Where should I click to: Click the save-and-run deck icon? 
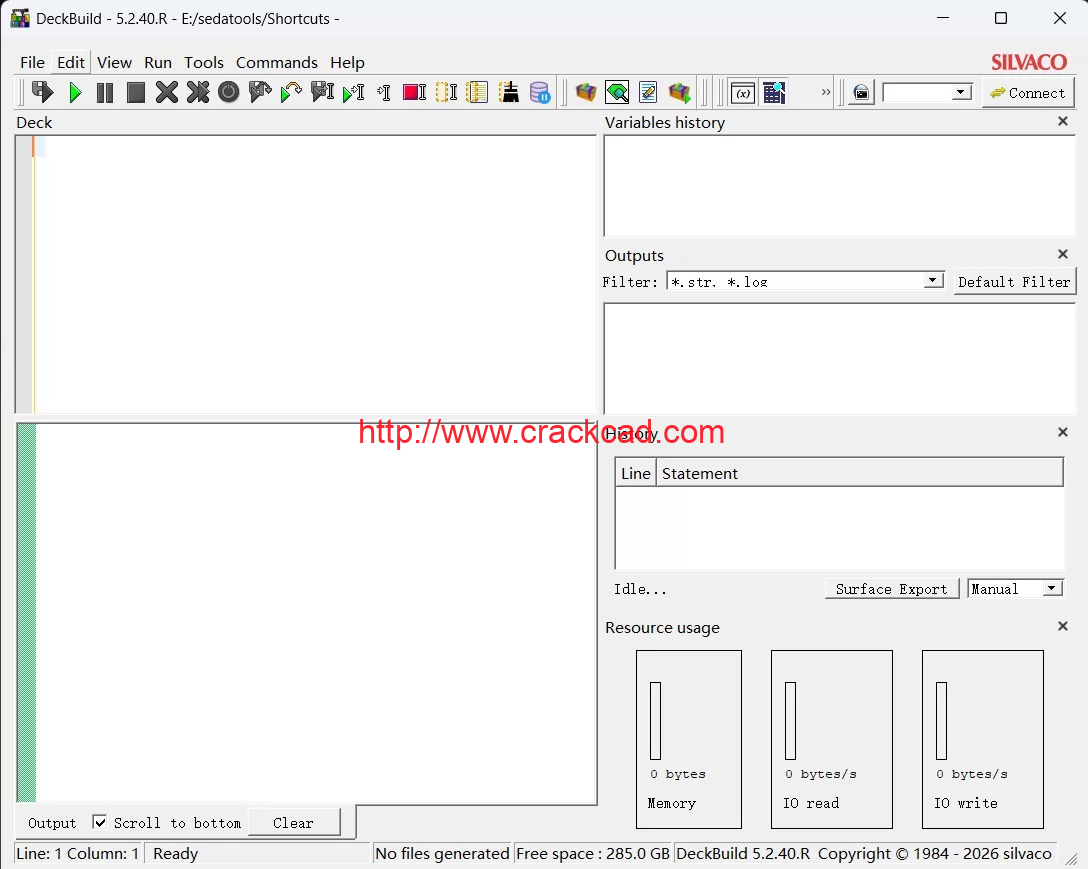(x=43, y=92)
